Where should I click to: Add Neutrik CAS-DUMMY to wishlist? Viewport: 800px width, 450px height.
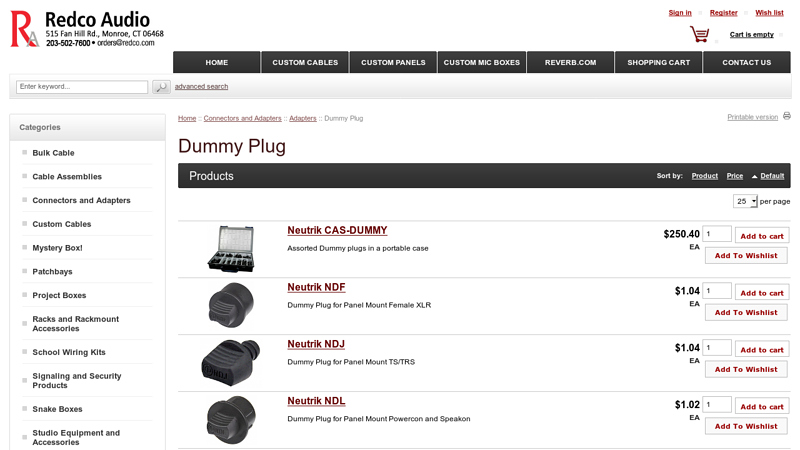pyautogui.click(x=746, y=256)
